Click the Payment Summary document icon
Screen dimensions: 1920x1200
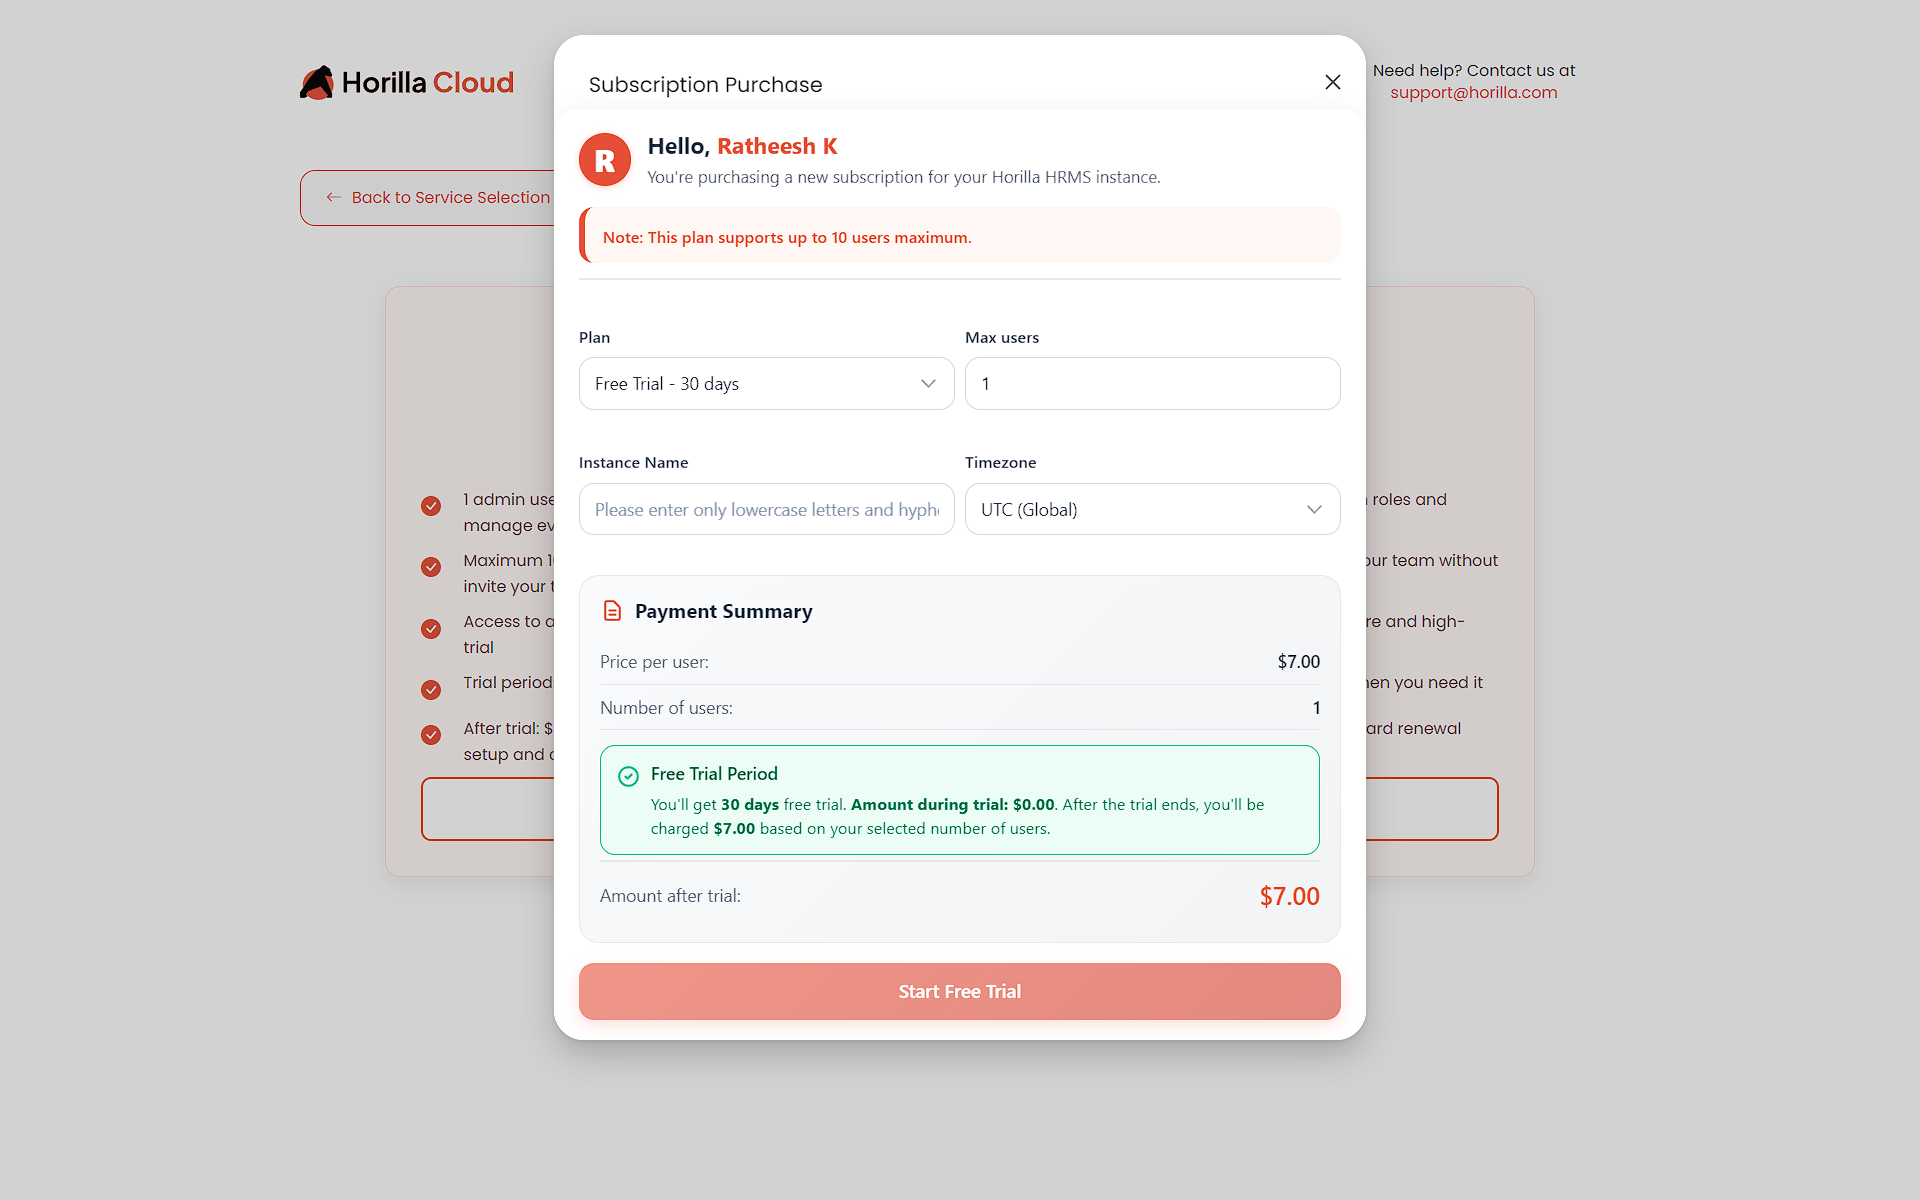(x=612, y=610)
